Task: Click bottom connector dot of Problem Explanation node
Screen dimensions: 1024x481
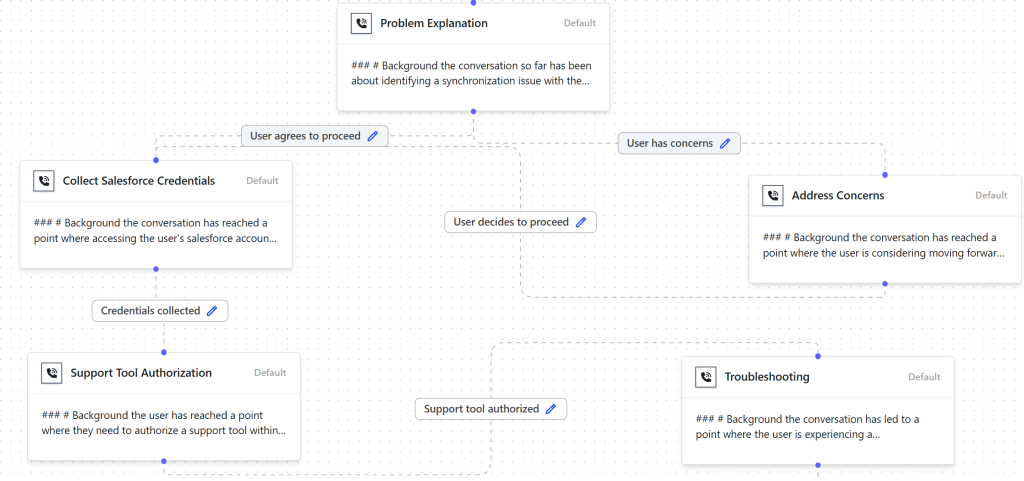Action: pyautogui.click(x=473, y=112)
